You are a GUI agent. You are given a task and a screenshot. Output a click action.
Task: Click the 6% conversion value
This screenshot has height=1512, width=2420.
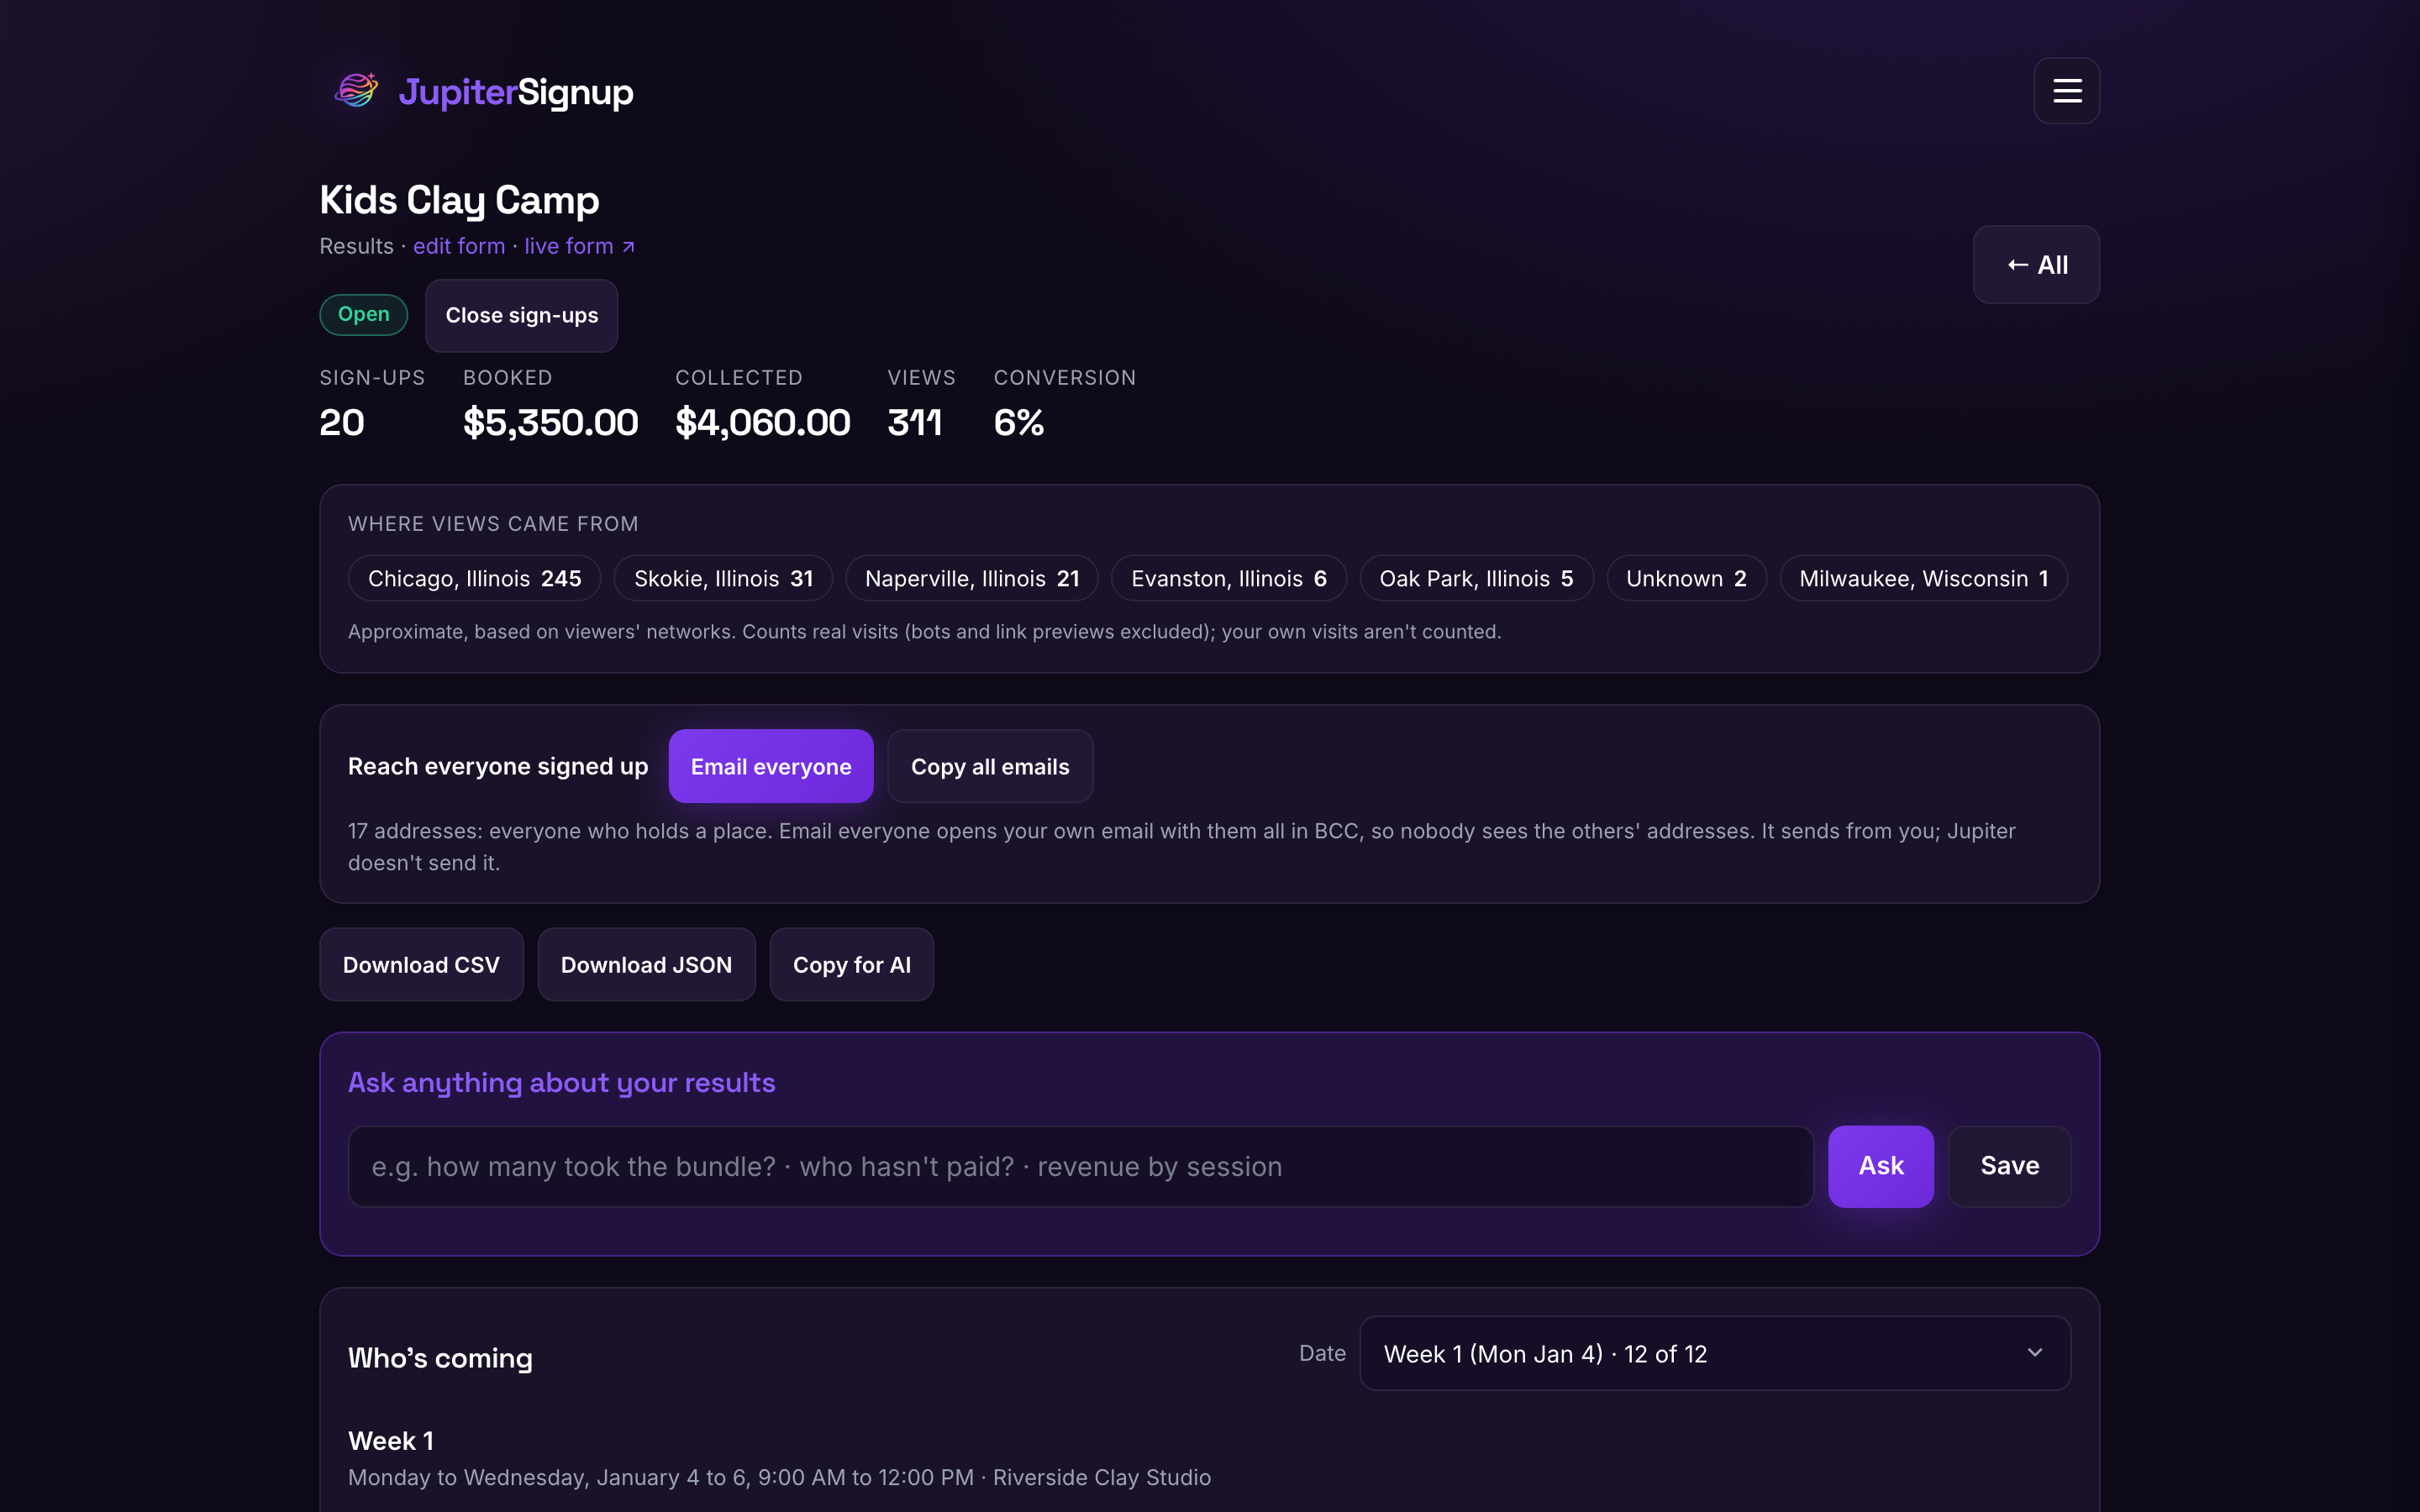[x=1018, y=422]
